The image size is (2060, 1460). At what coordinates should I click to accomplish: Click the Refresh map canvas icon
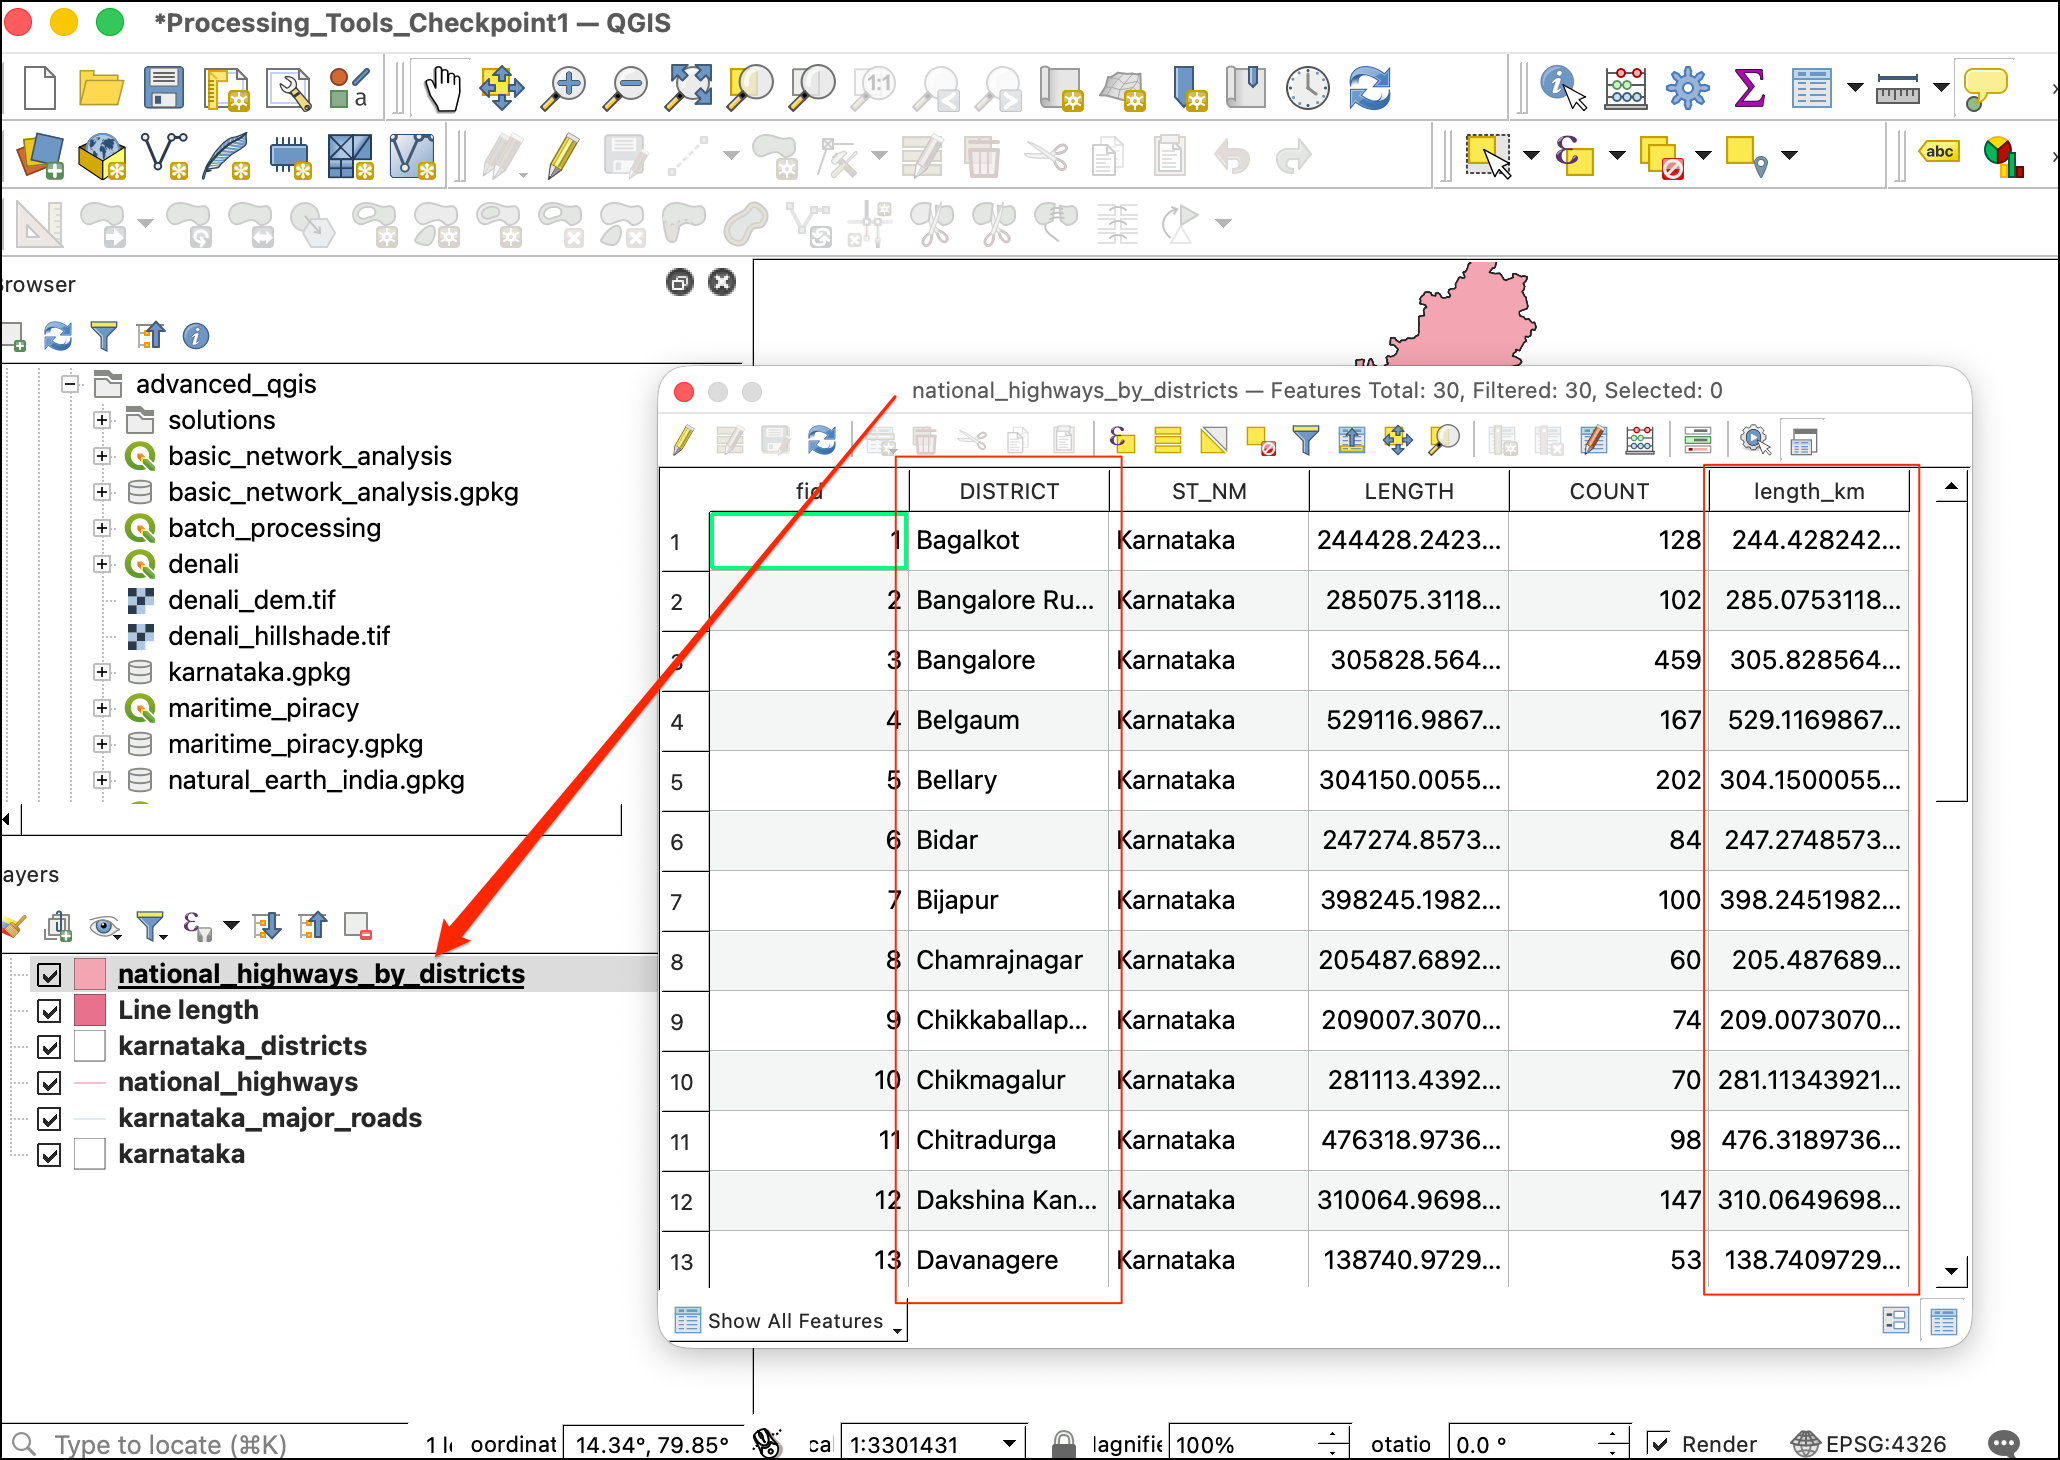tap(1369, 89)
